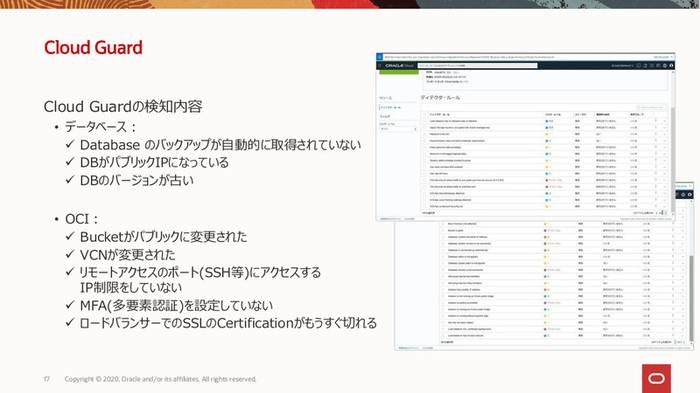Image resolution: width=700 pixels, height=393 pixels.
Task: Click the blue browser icon above the console
Action: (379, 57)
